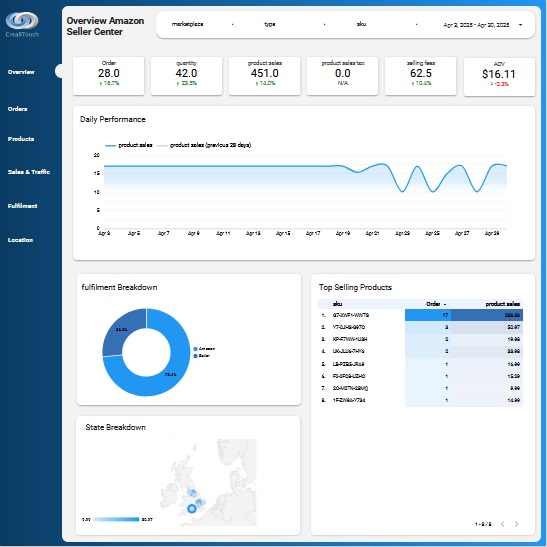
Task: Click the Daily Performance chart title
Action: (x=113, y=119)
